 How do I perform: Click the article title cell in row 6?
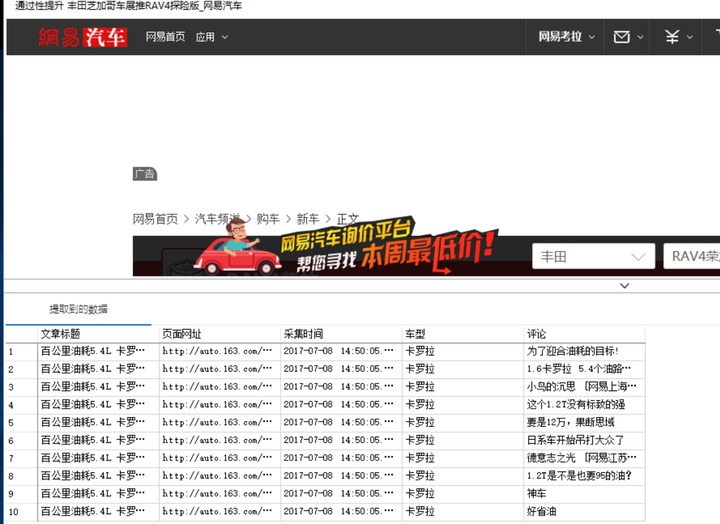coord(98,440)
